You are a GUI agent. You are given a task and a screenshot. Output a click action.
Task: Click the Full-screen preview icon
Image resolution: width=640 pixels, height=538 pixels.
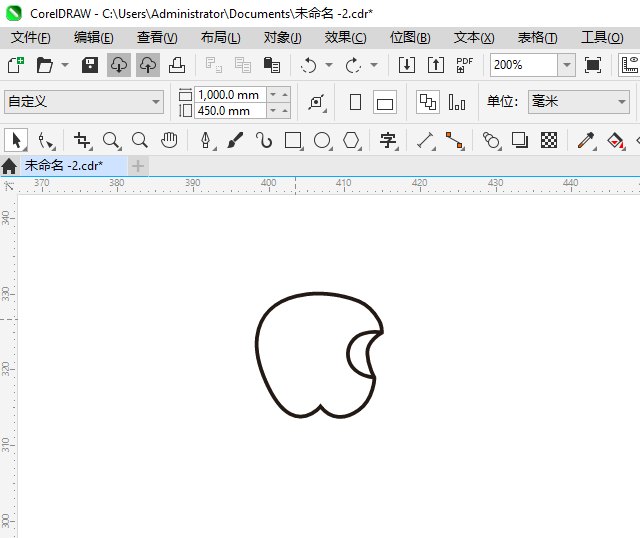click(x=593, y=65)
